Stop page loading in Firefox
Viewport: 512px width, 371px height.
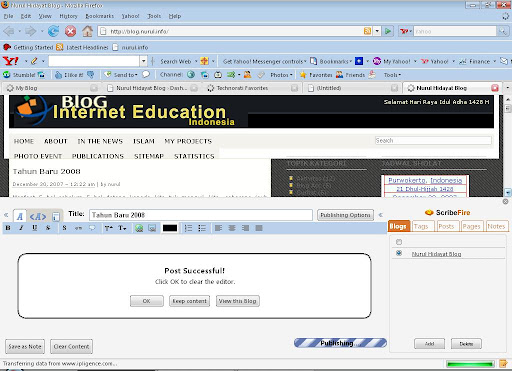pyautogui.click(x=70, y=31)
